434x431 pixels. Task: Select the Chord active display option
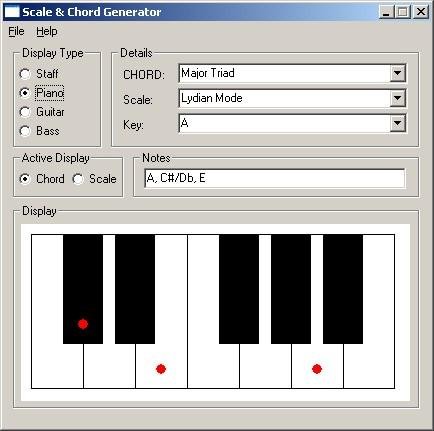[x=42, y=179]
